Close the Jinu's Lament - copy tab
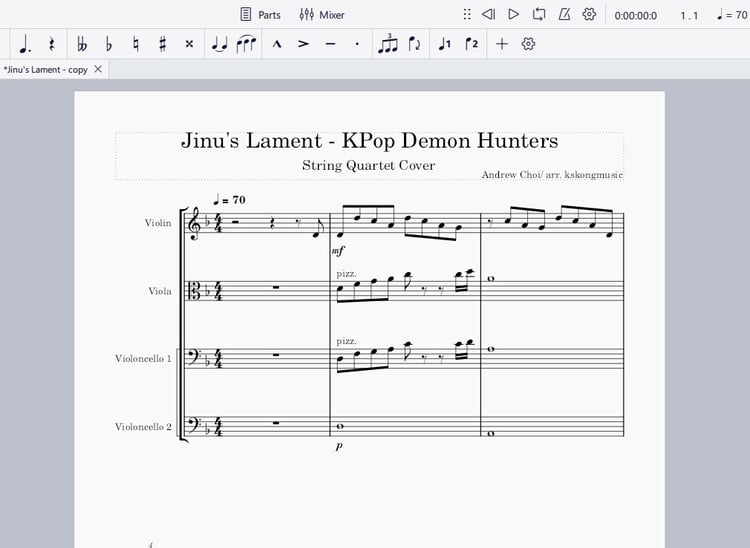 [x=98, y=69]
